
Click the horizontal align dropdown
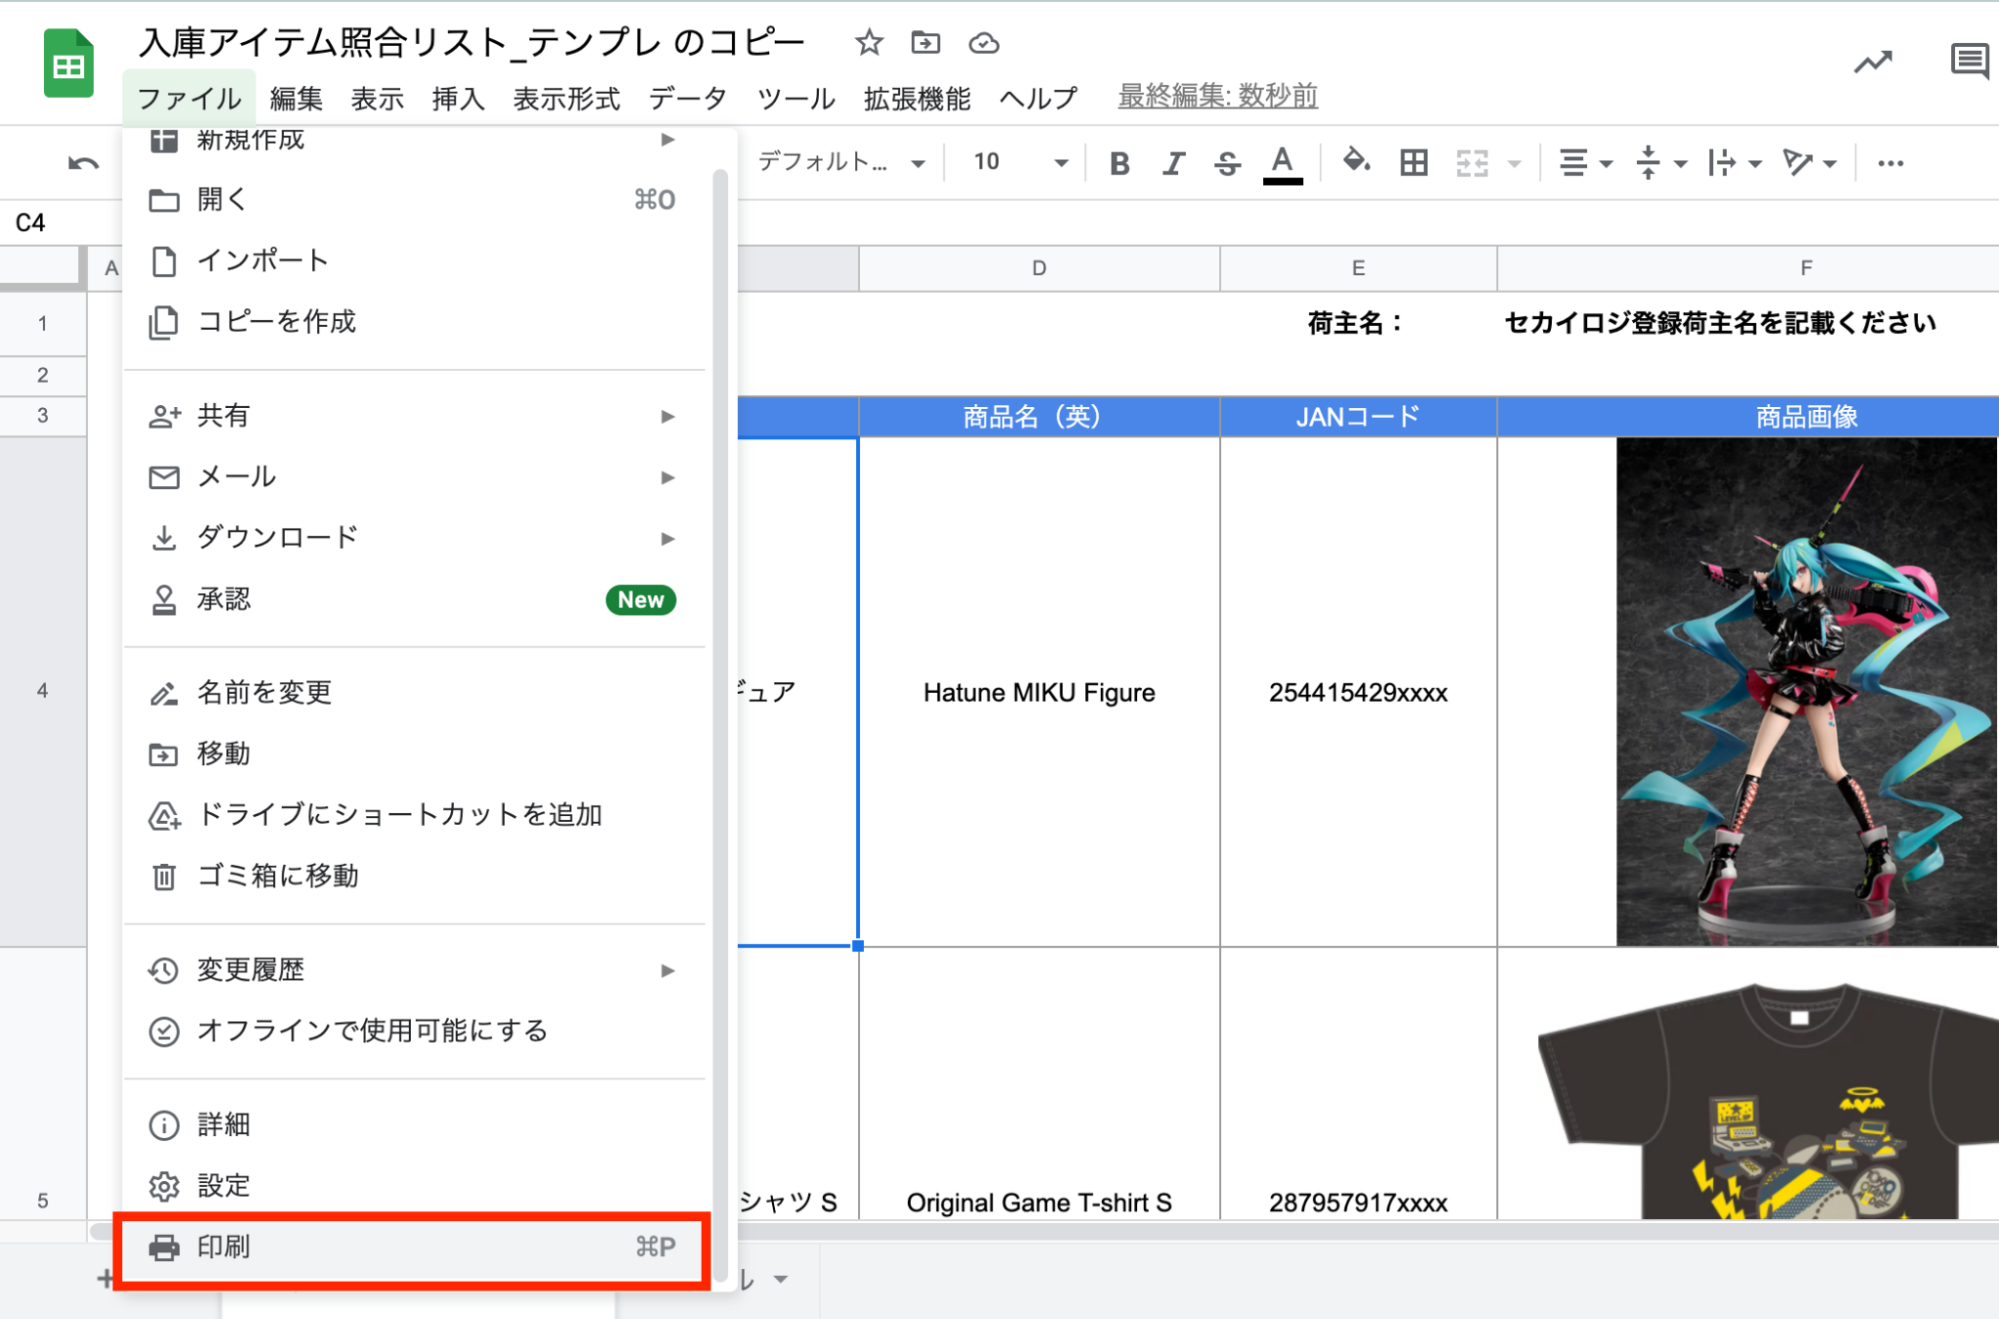[x=1585, y=163]
